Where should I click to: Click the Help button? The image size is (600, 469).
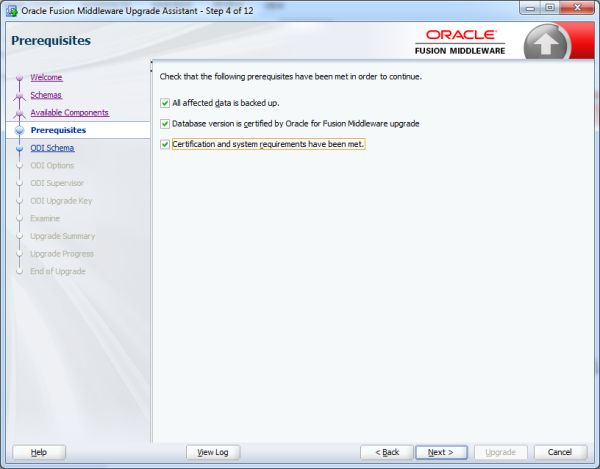pos(39,452)
